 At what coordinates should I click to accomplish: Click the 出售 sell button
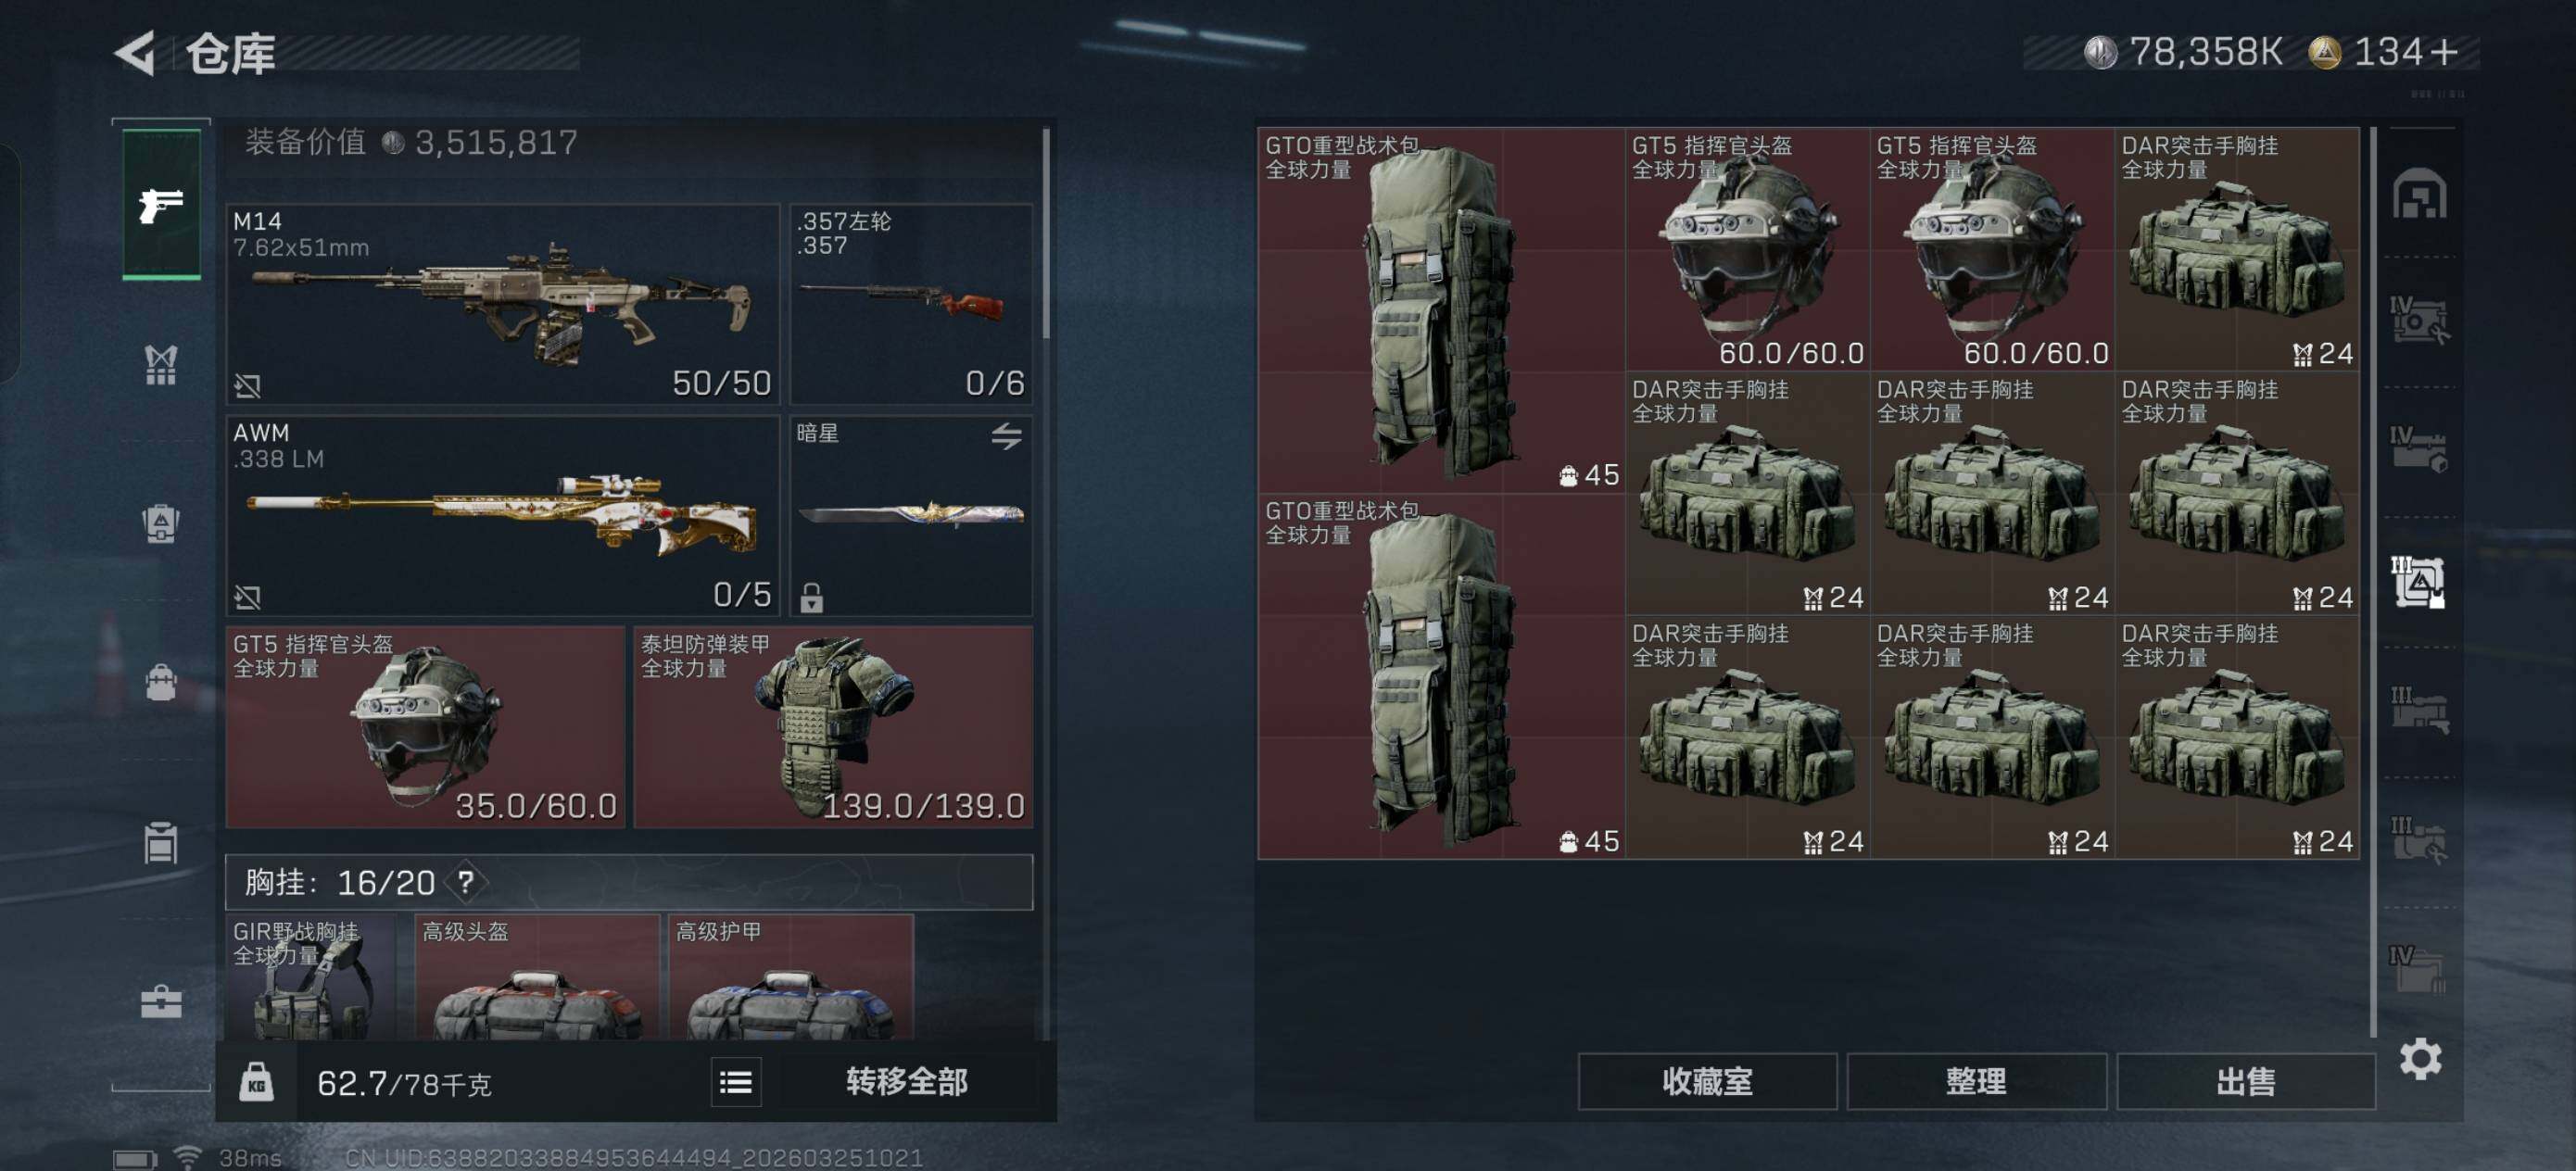(x=2245, y=1081)
